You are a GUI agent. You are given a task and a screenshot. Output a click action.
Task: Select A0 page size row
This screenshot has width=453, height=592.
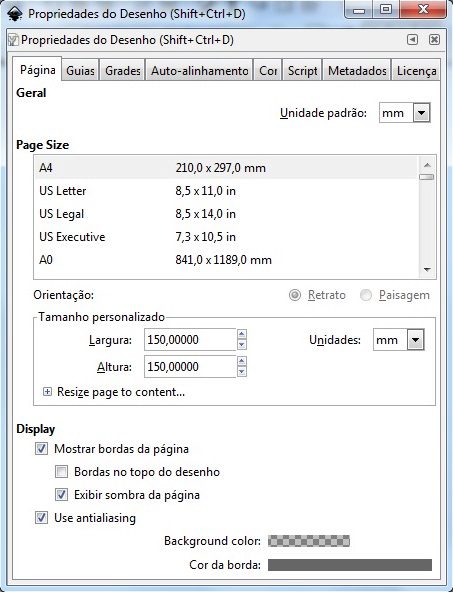226,260
